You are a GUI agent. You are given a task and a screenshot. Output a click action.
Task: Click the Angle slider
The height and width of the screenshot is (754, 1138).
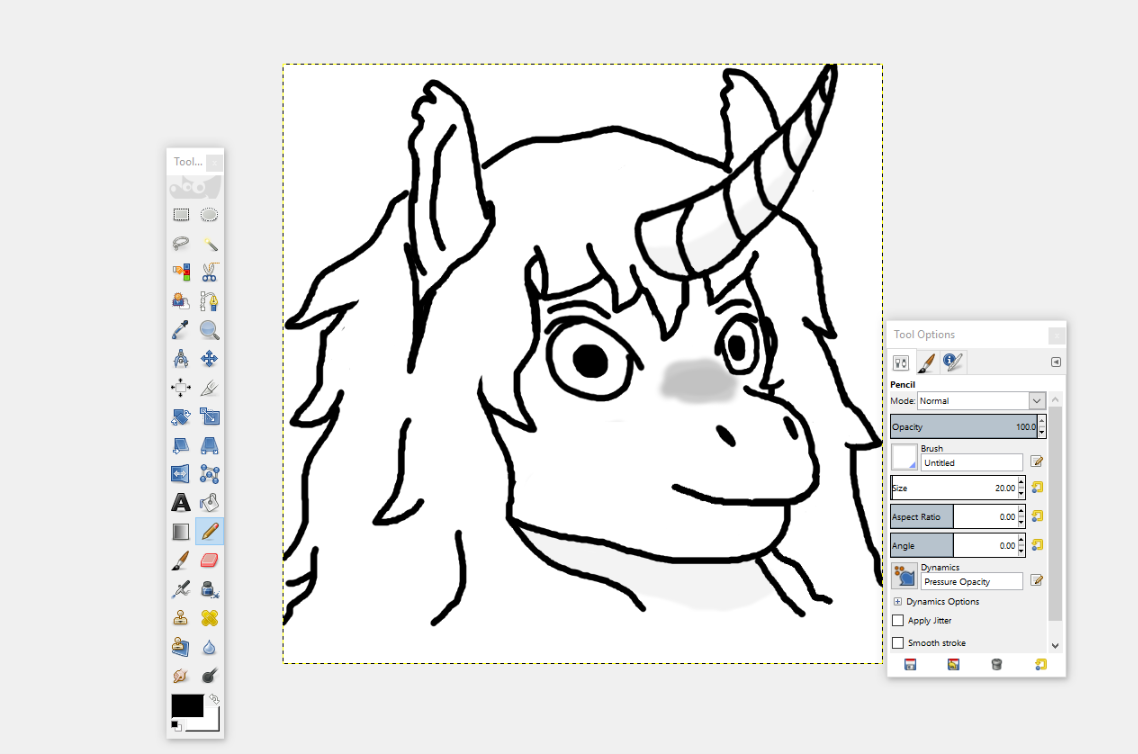[x=954, y=546]
